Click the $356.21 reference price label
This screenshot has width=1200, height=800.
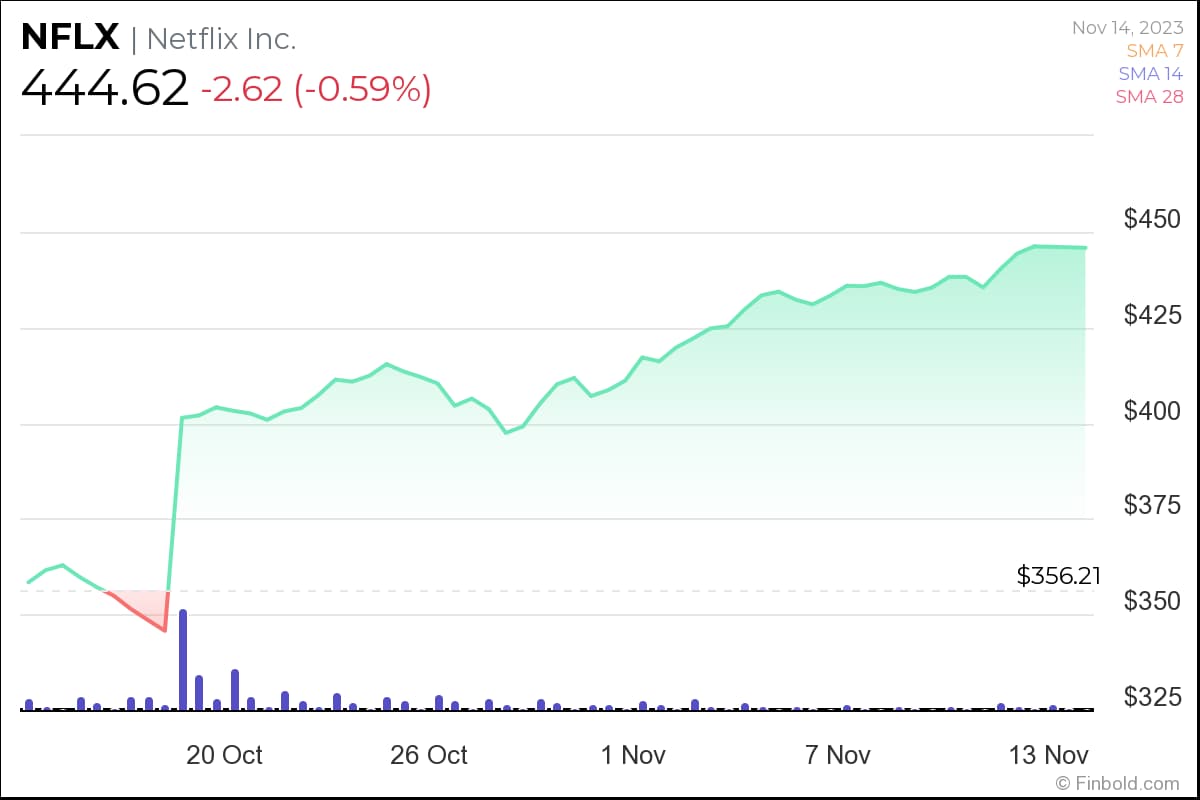pos(1058,576)
